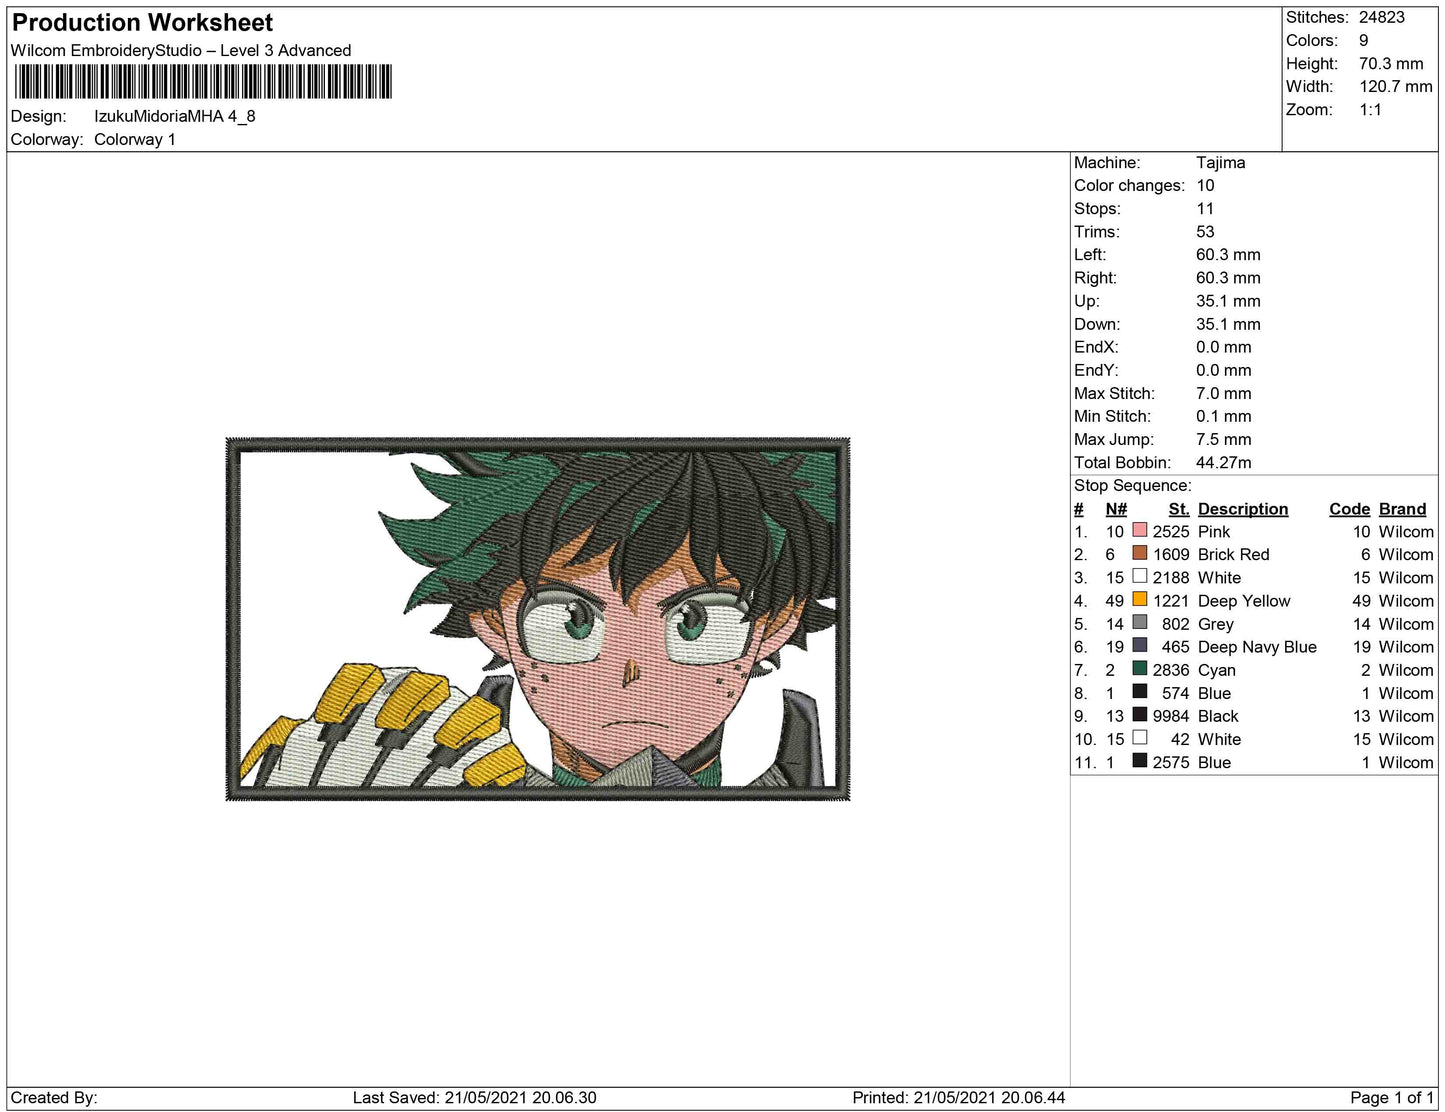Select the Grey description text
The image size is (1445, 1112).
[x=1216, y=623]
